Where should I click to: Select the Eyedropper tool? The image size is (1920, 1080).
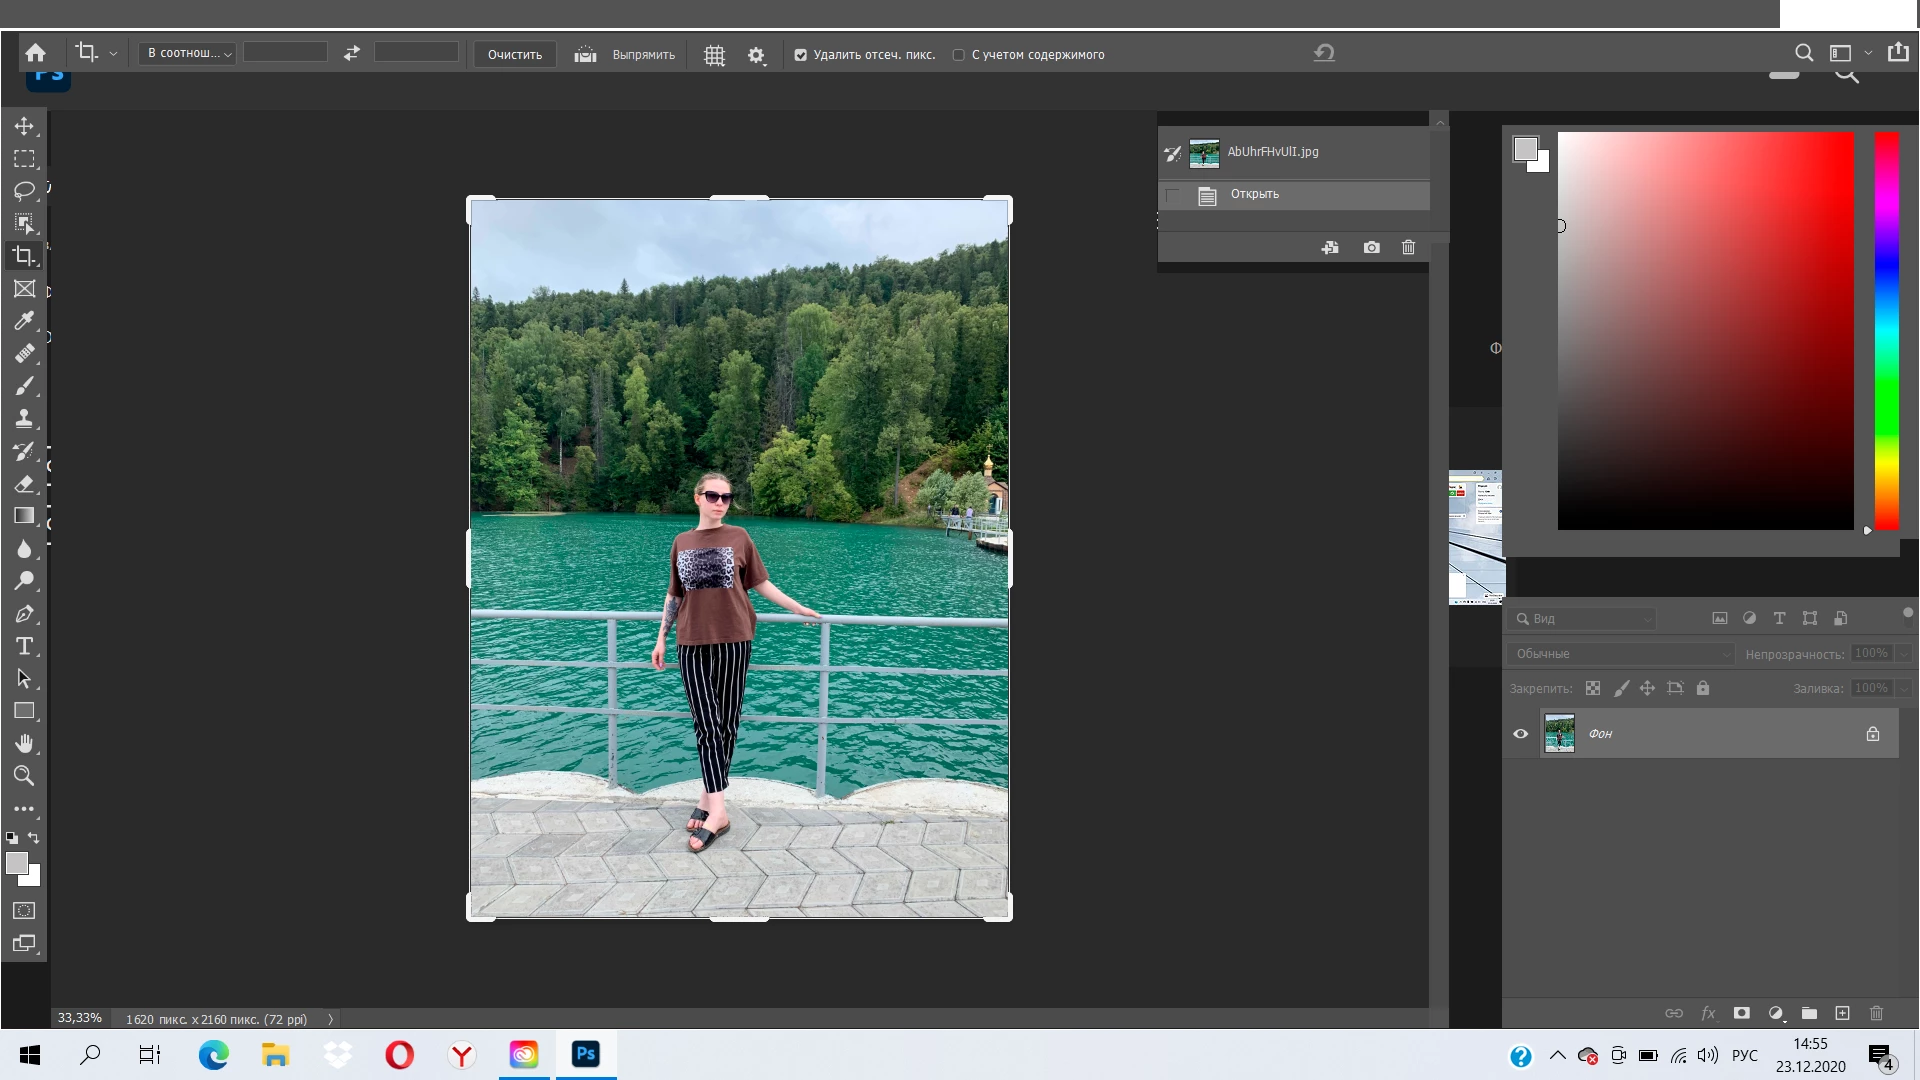pos(24,321)
